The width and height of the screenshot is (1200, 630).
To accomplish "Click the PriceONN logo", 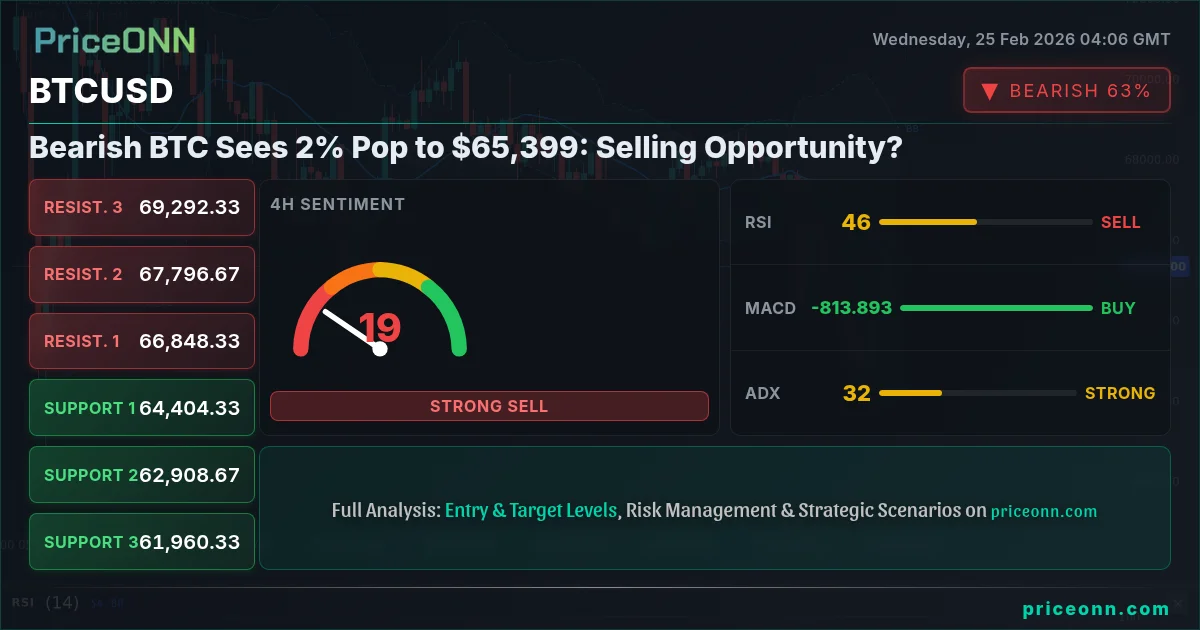I will point(115,41).
